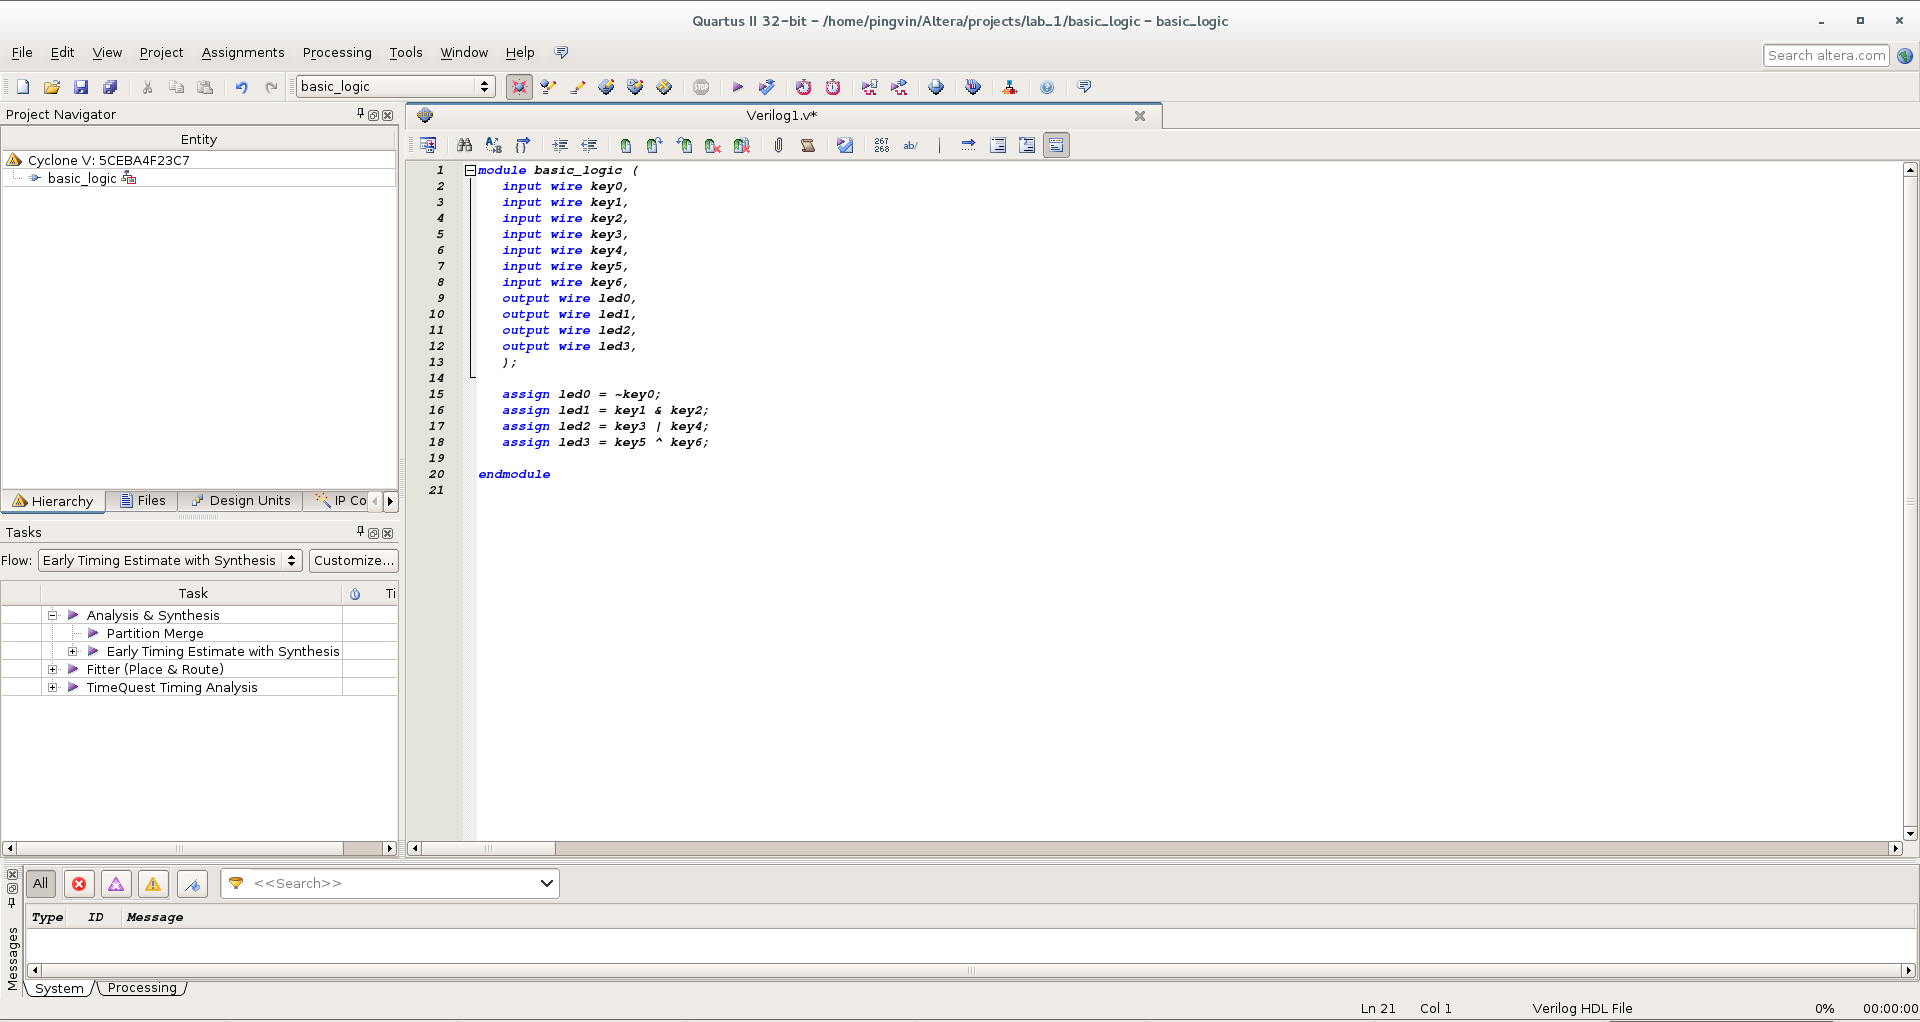1920x1022 pixels.
Task: Click the Save All icon
Action: (x=110, y=87)
